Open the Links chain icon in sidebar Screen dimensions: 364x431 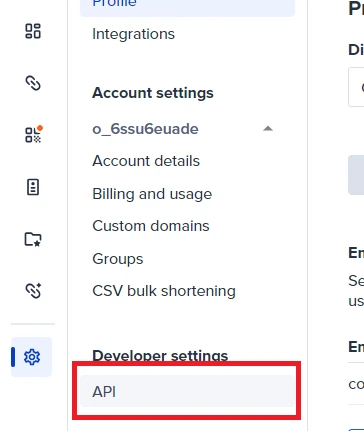coord(33,83)
